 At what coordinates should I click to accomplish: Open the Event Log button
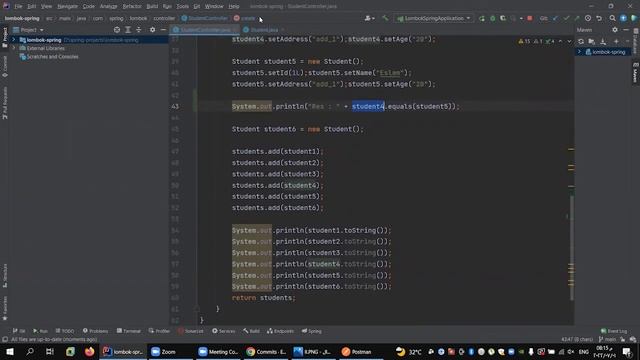coord(614,331)
